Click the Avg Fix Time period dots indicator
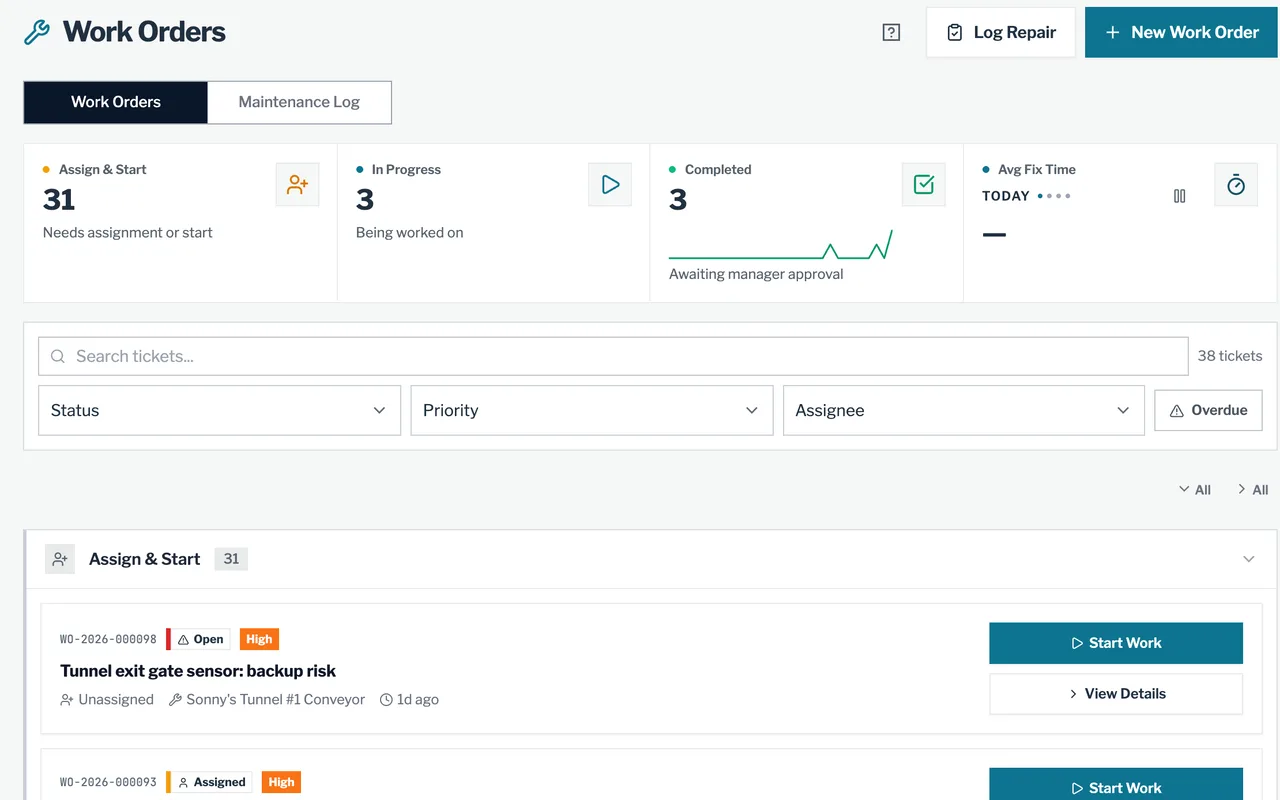Screen dimensions: 1280x800 coord(1054,196)
